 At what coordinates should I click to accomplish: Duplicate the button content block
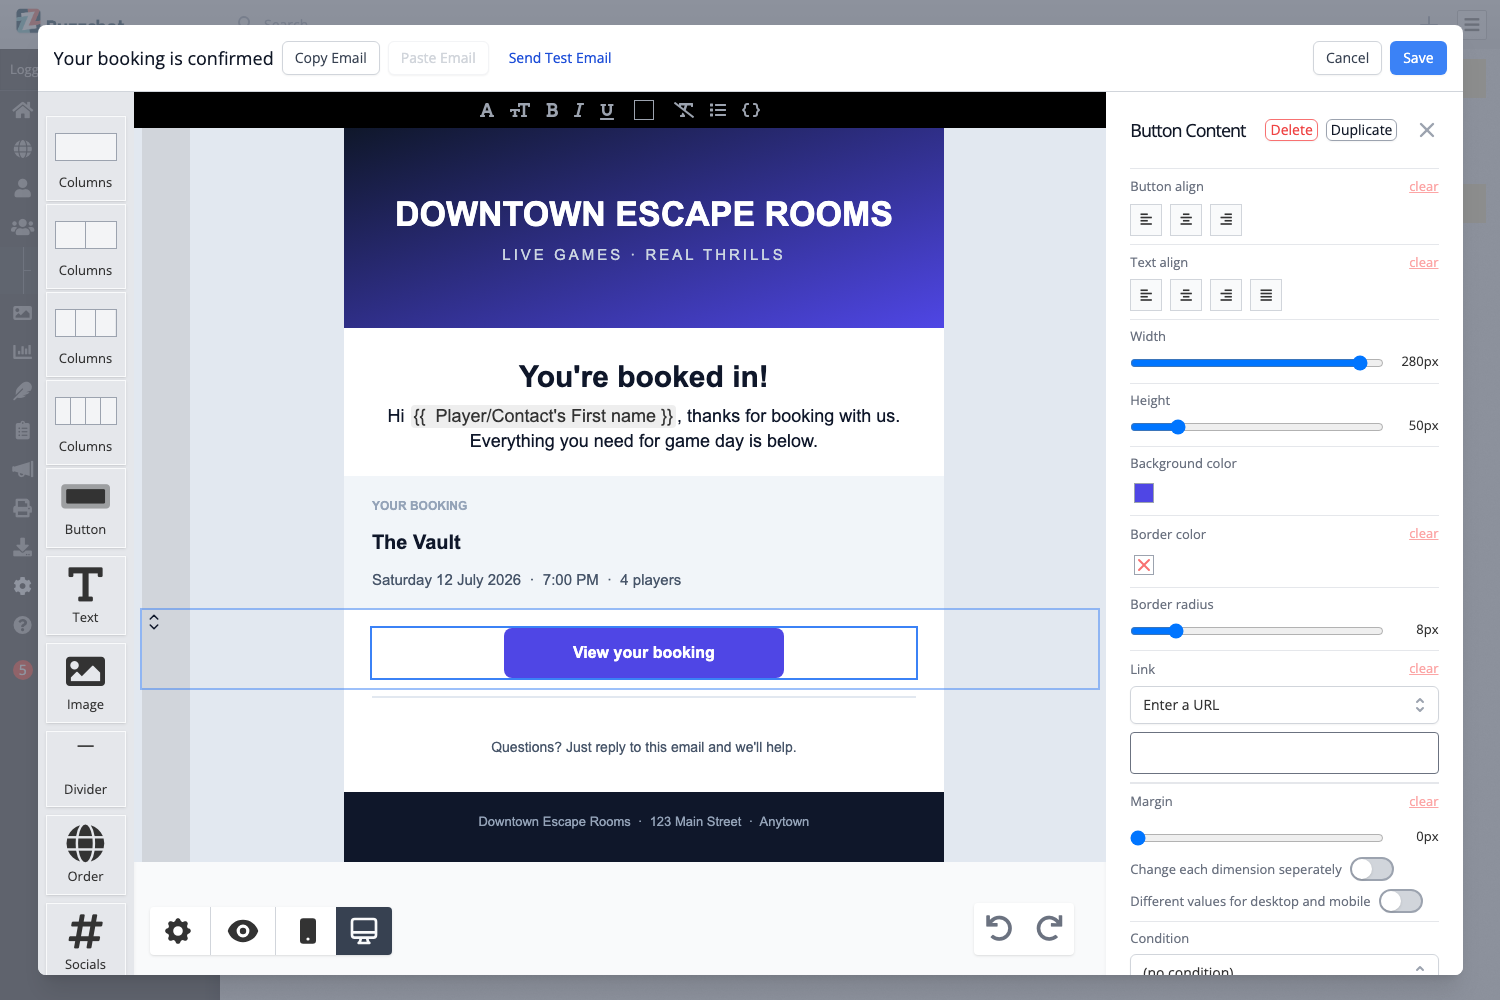[1361, 130]
